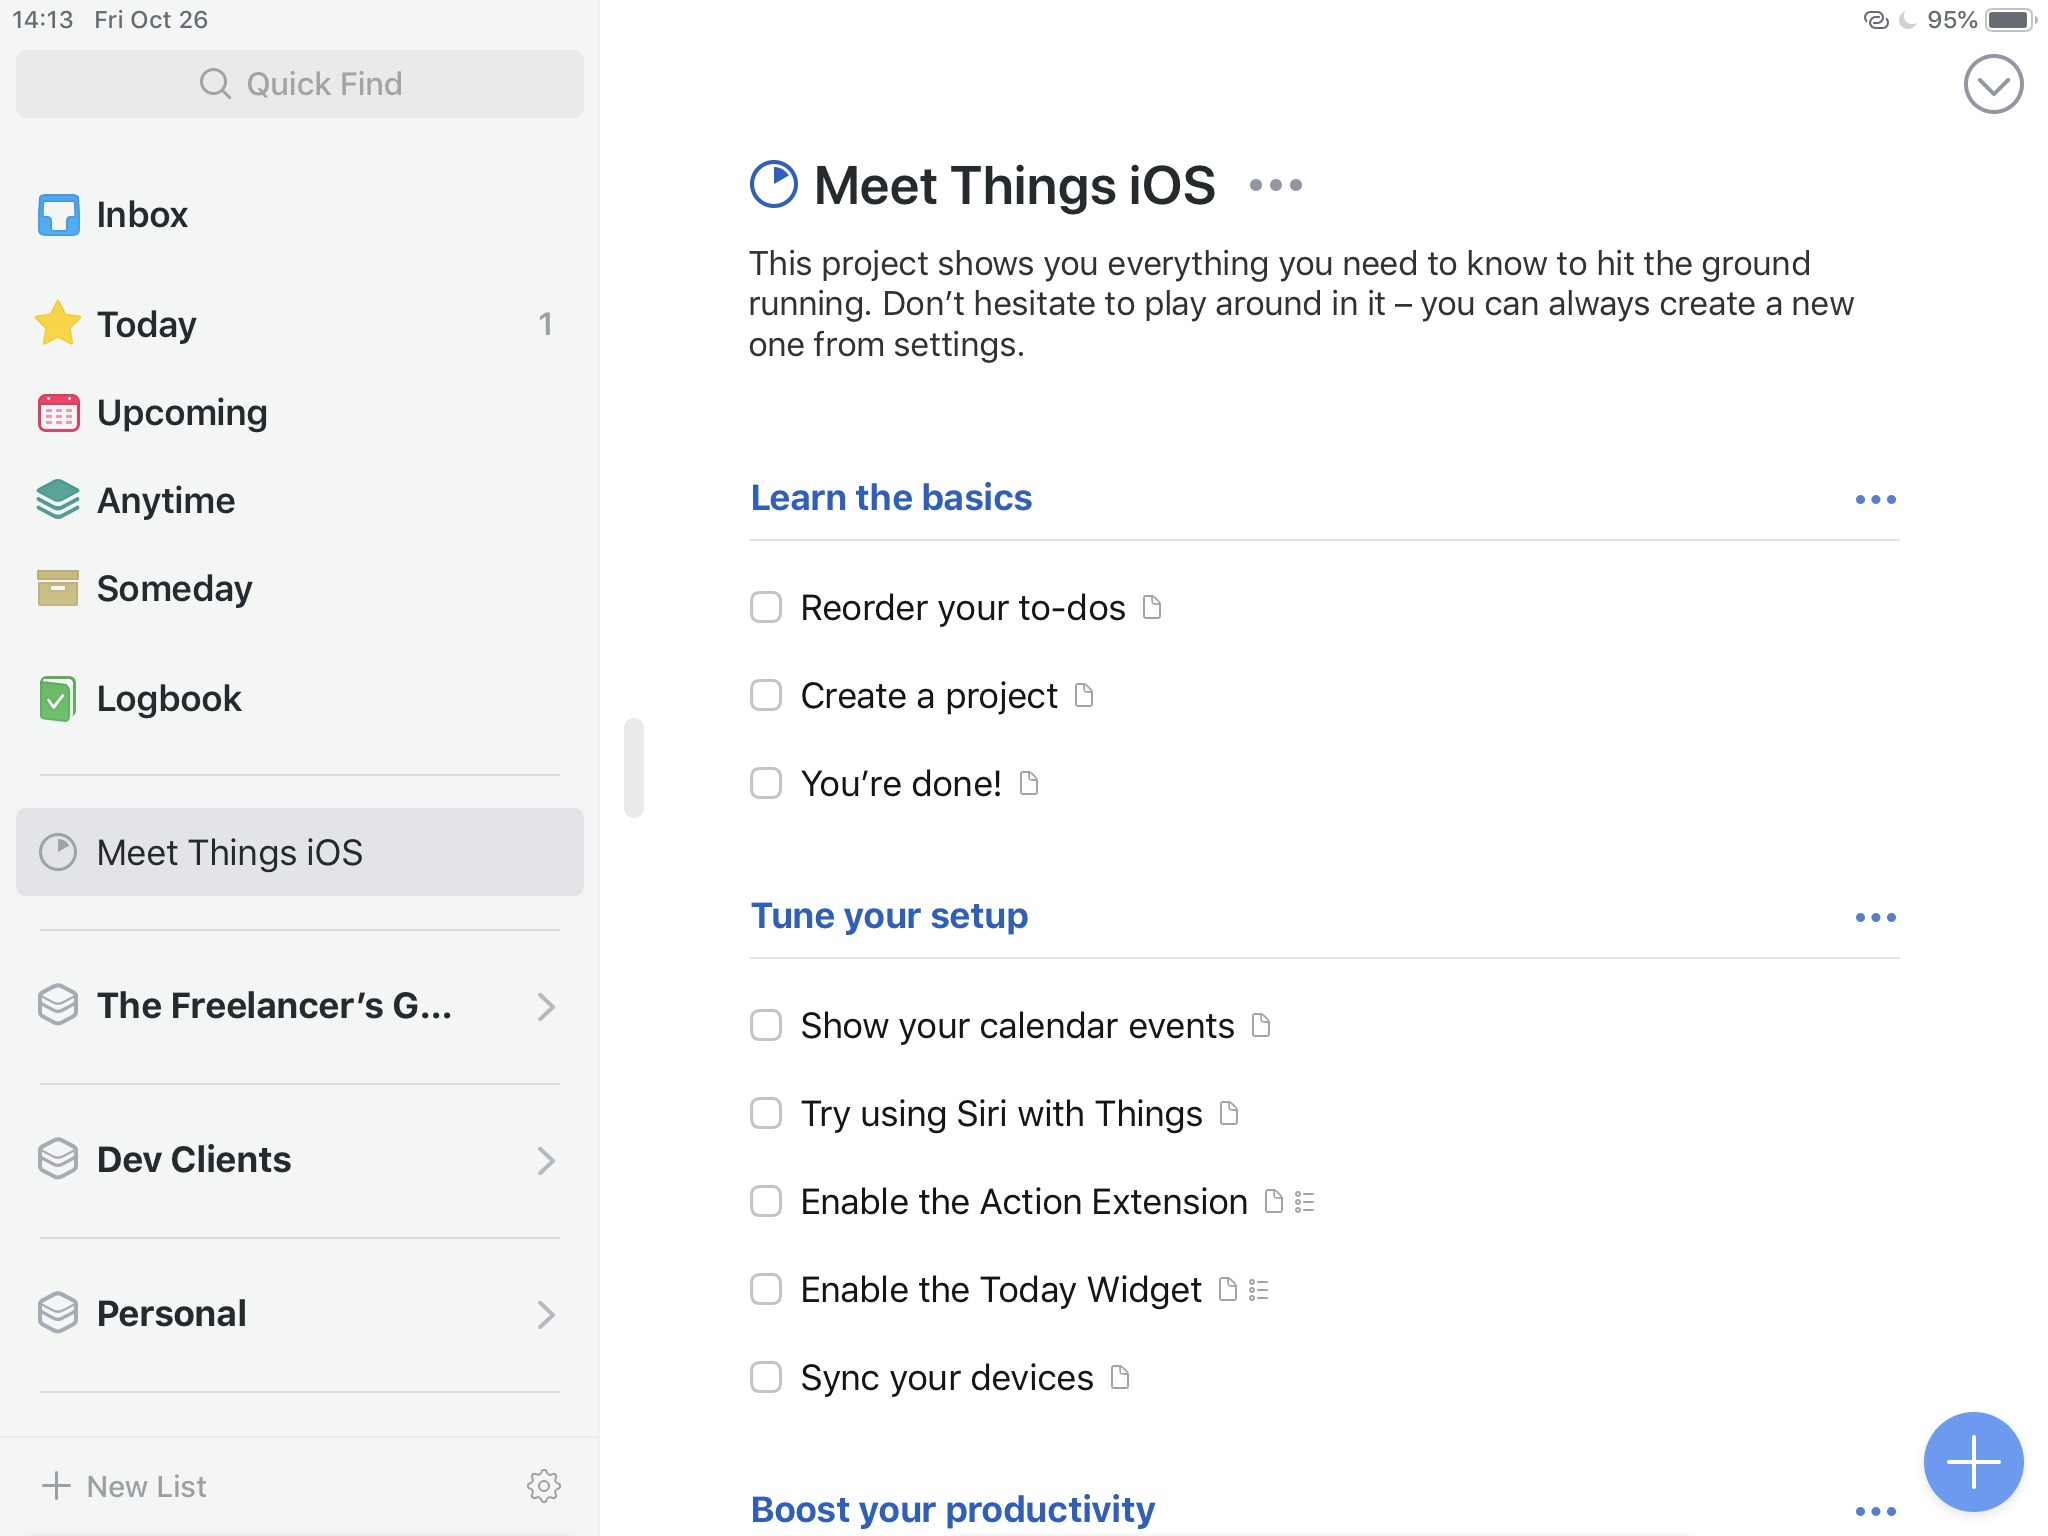The height and width of the screenshot is (1536, 2048).
Task: Open the Someday archive box icon
Action: (58, 588)
